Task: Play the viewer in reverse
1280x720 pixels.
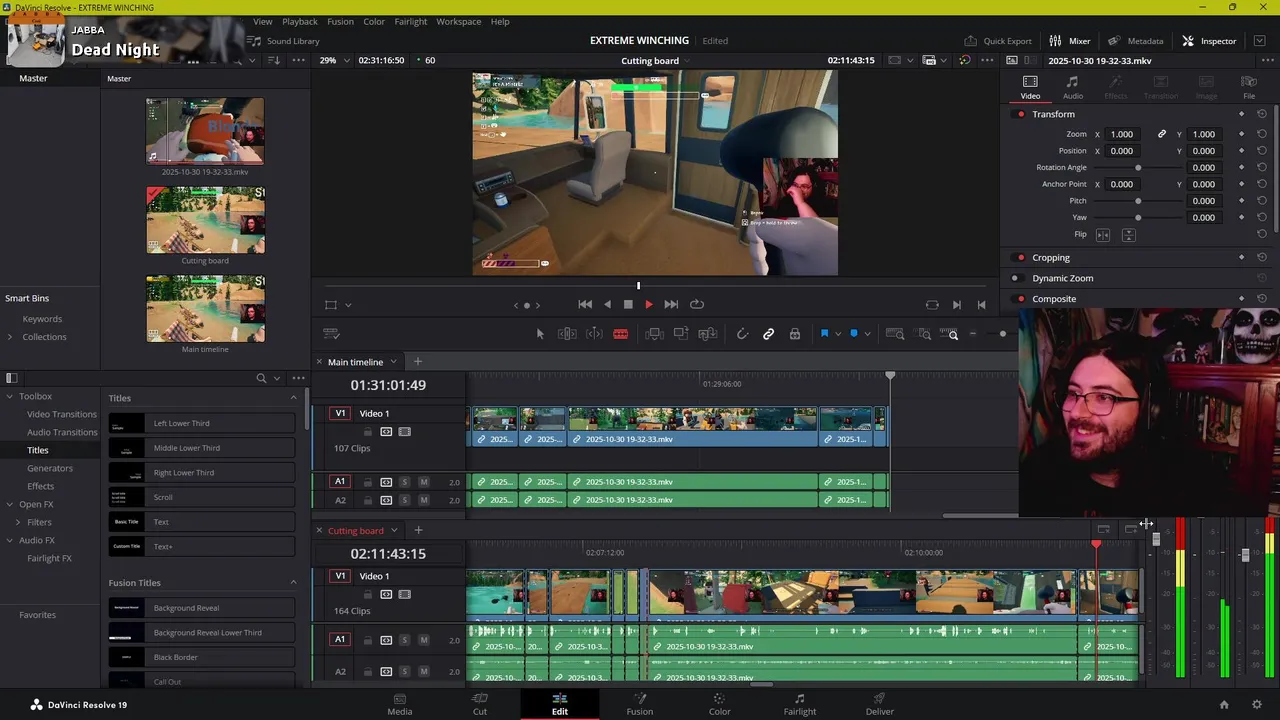Action: click(x=607, y=304)
